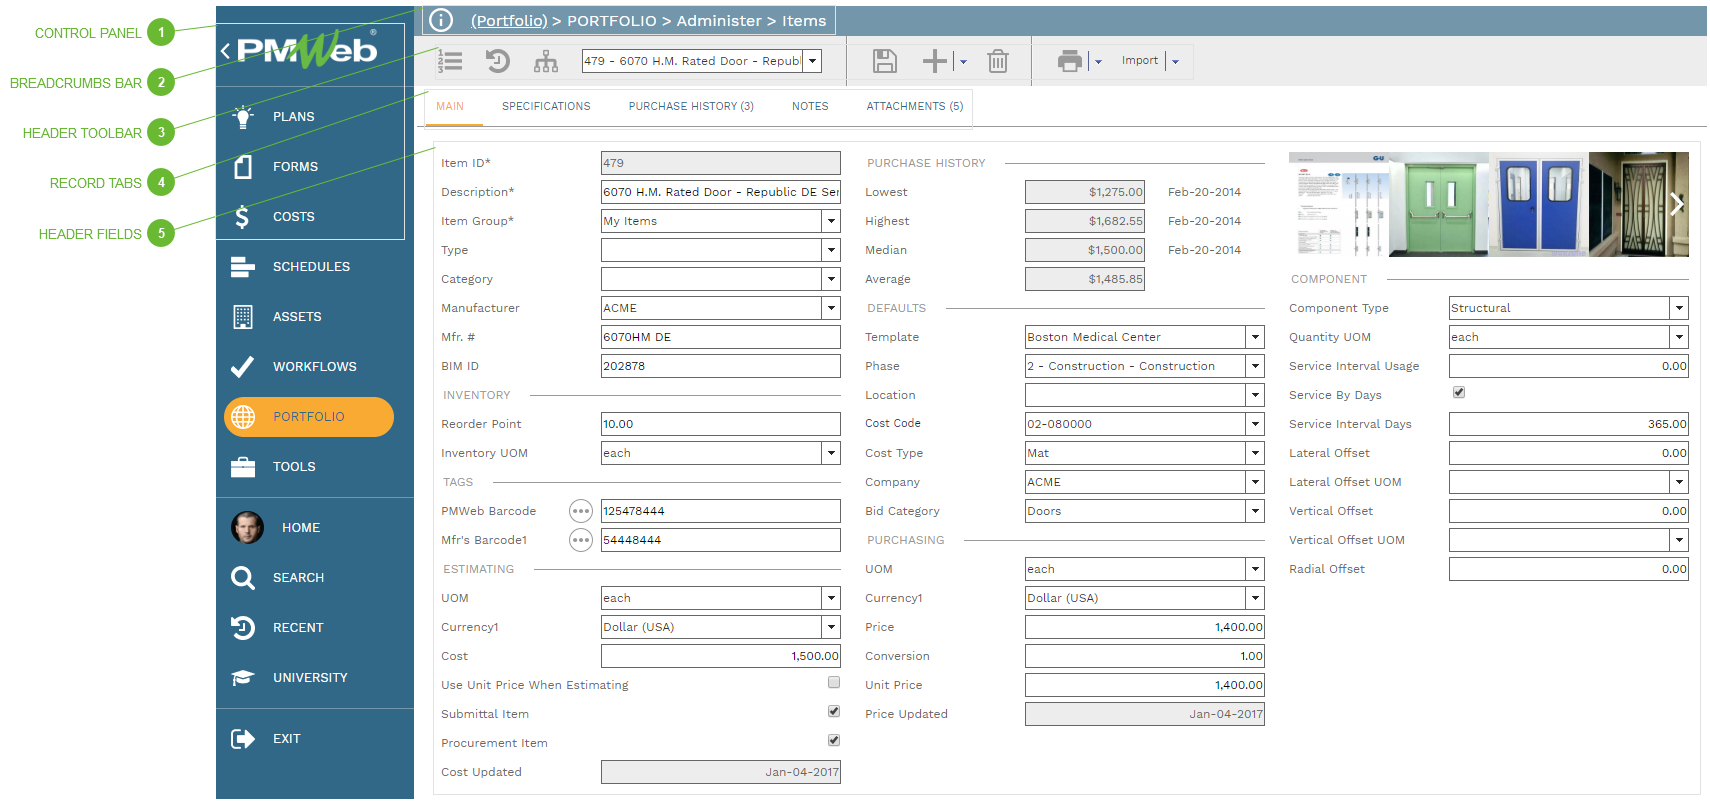This screenshot has width=1710, height=802.
Task: Click the Portfolio breadcrumb link
Action: [x=509, y=21]
